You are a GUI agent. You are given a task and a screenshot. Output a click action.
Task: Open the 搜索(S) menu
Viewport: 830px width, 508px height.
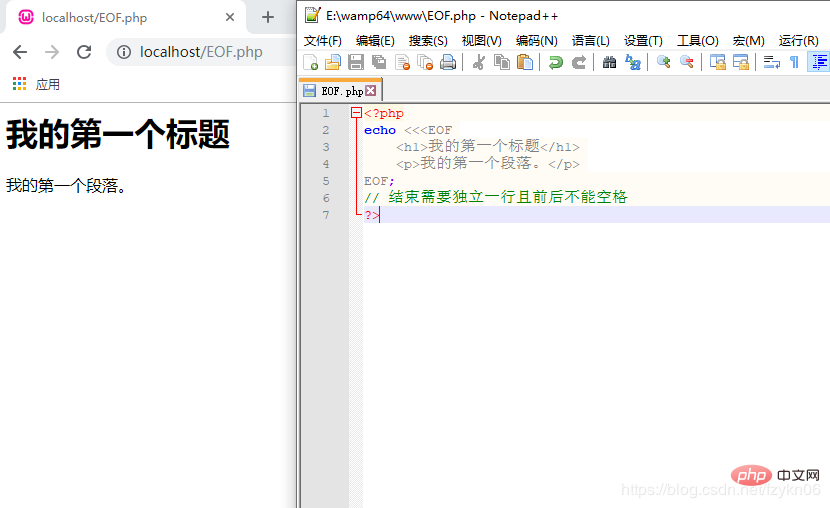pyautogui.click(x=428, y=41)
